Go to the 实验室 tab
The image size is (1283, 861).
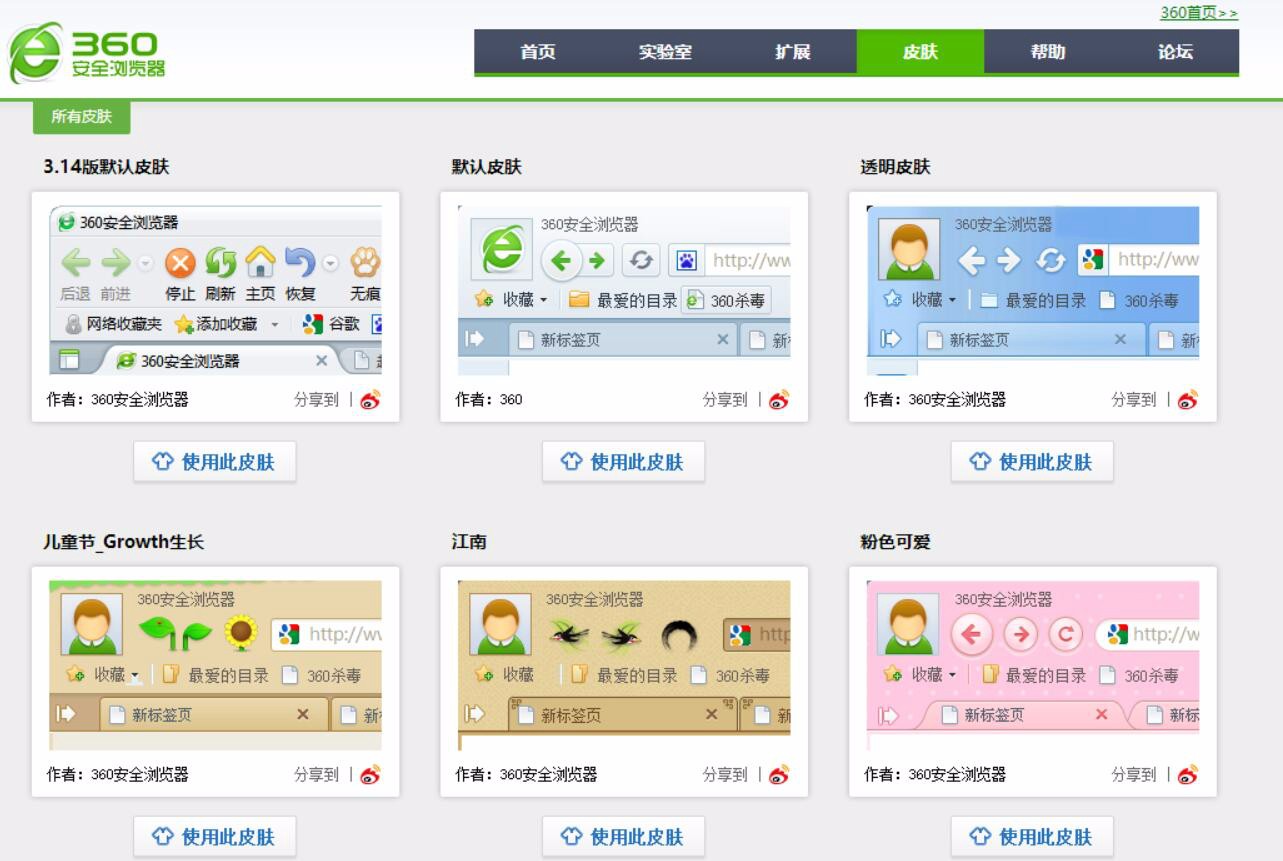click(665, 52)
